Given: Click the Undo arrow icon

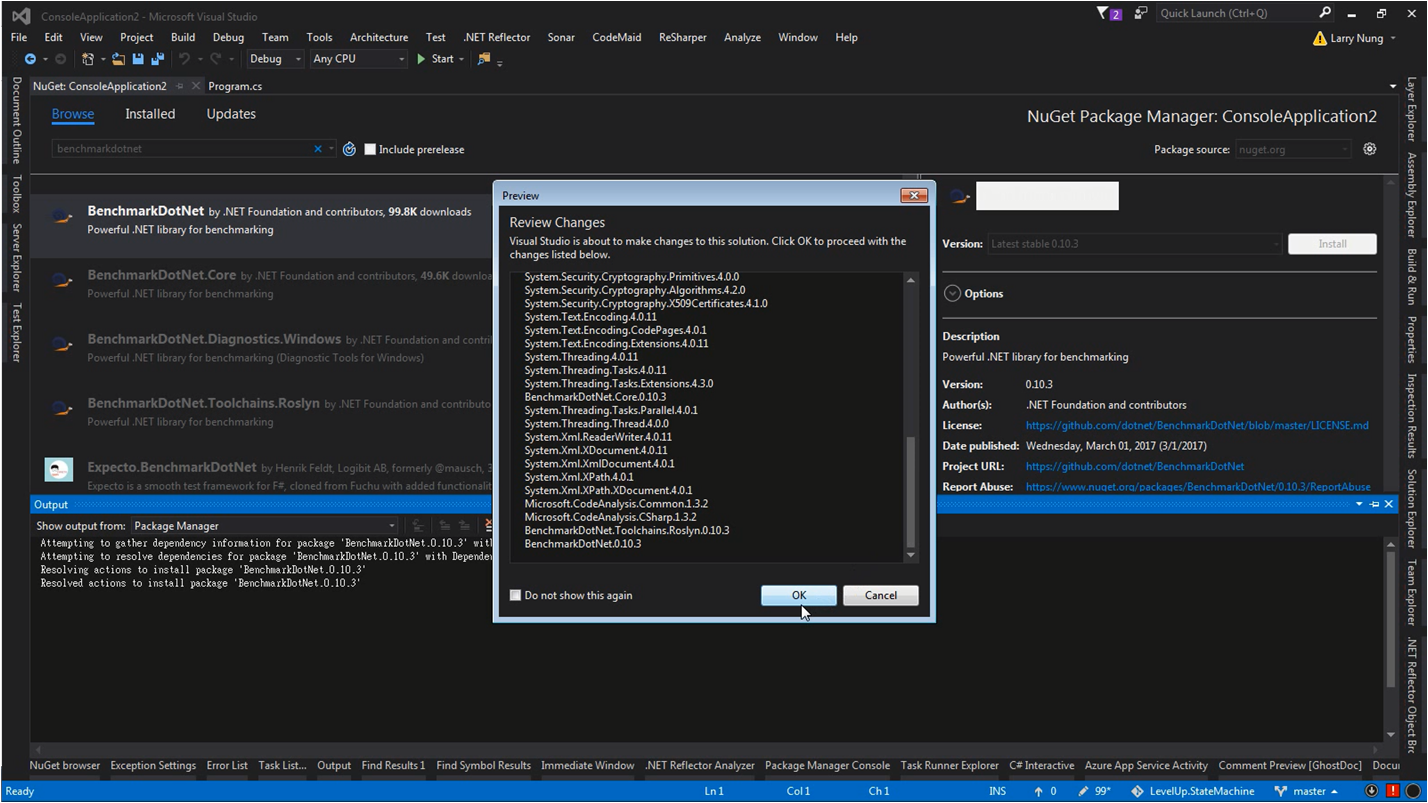Looking at the screenshot, I should pyautogui.click(x=184, y=59).
